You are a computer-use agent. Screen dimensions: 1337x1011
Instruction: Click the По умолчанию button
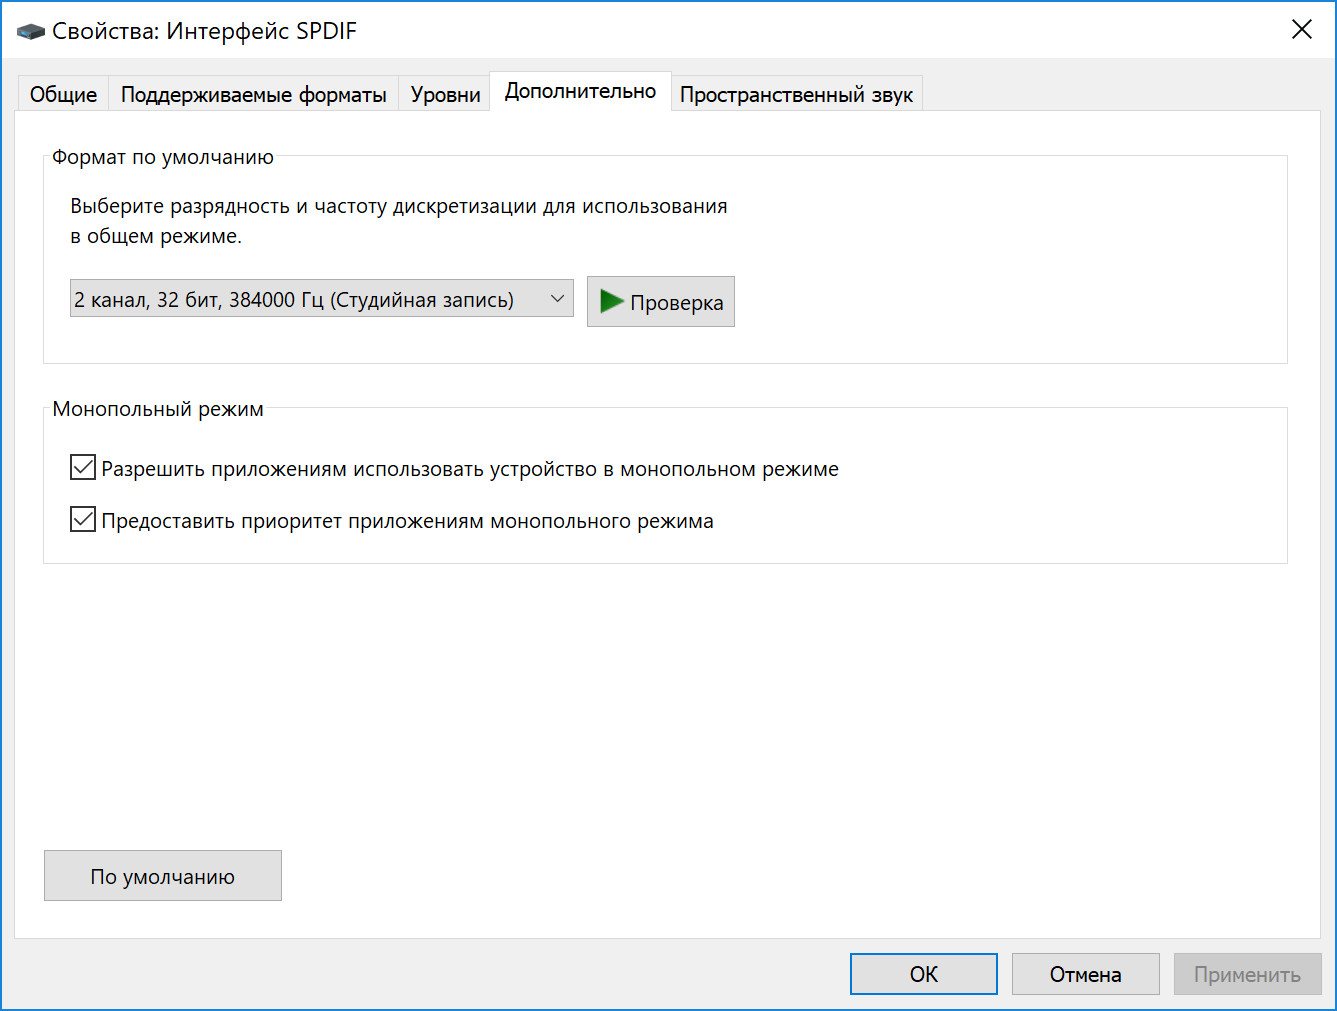[x=163, y=876]
